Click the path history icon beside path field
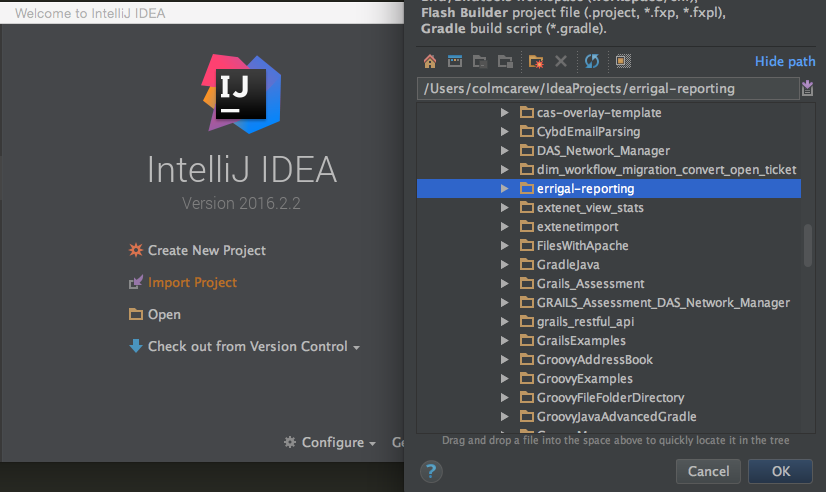 [x=807, y=89]
